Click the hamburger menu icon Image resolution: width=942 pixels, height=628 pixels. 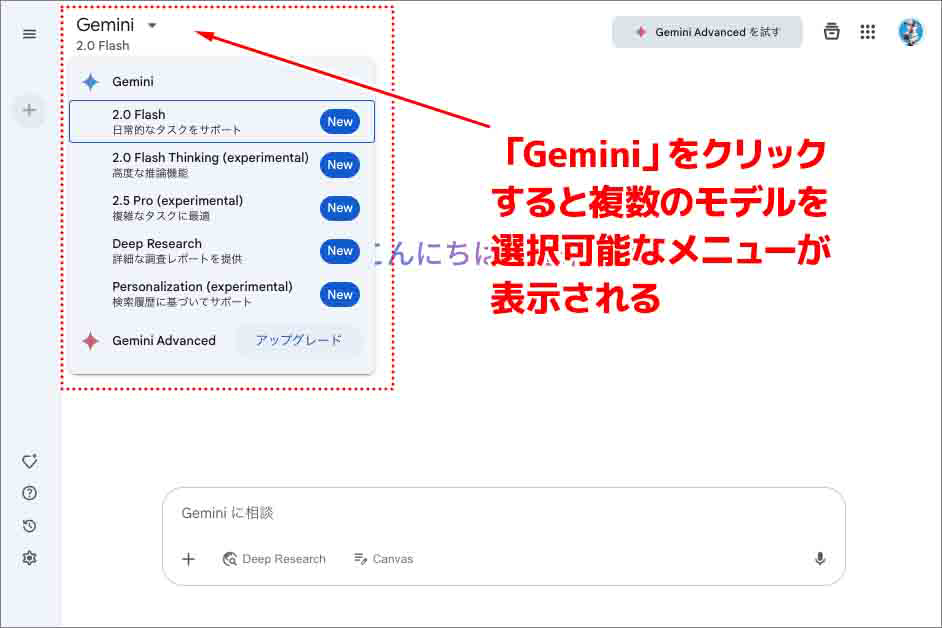pyautogui.click(x=28, y=31)
